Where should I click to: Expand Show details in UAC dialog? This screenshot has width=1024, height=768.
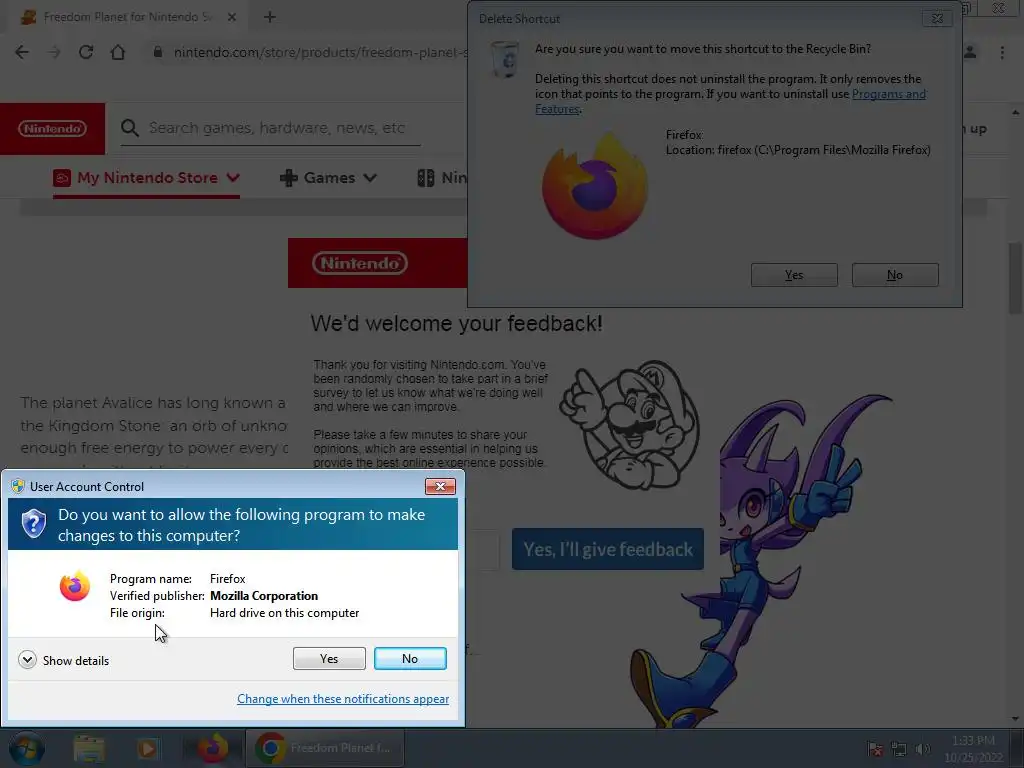[63, 660]
